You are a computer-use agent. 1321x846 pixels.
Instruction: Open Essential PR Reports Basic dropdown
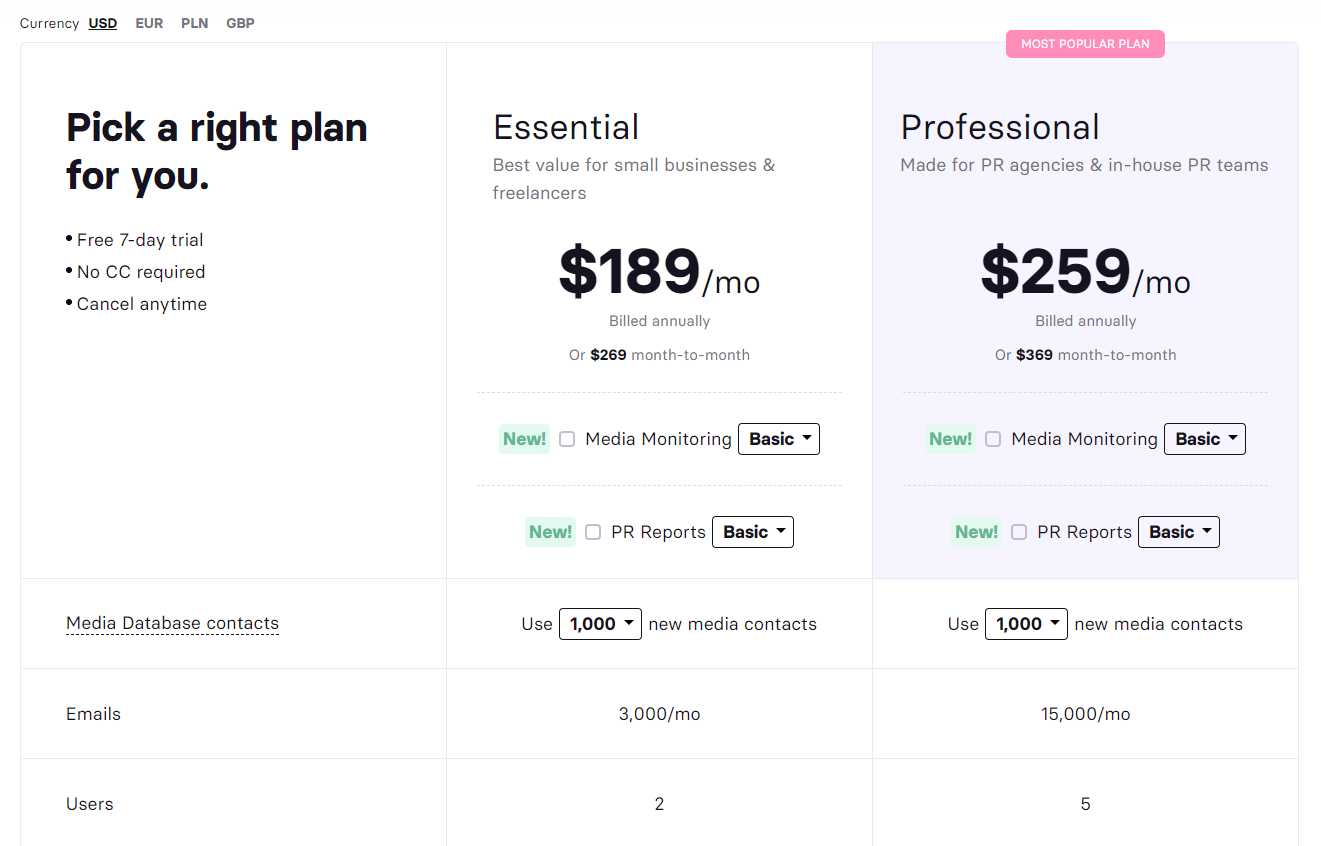[x=753, y=532]
